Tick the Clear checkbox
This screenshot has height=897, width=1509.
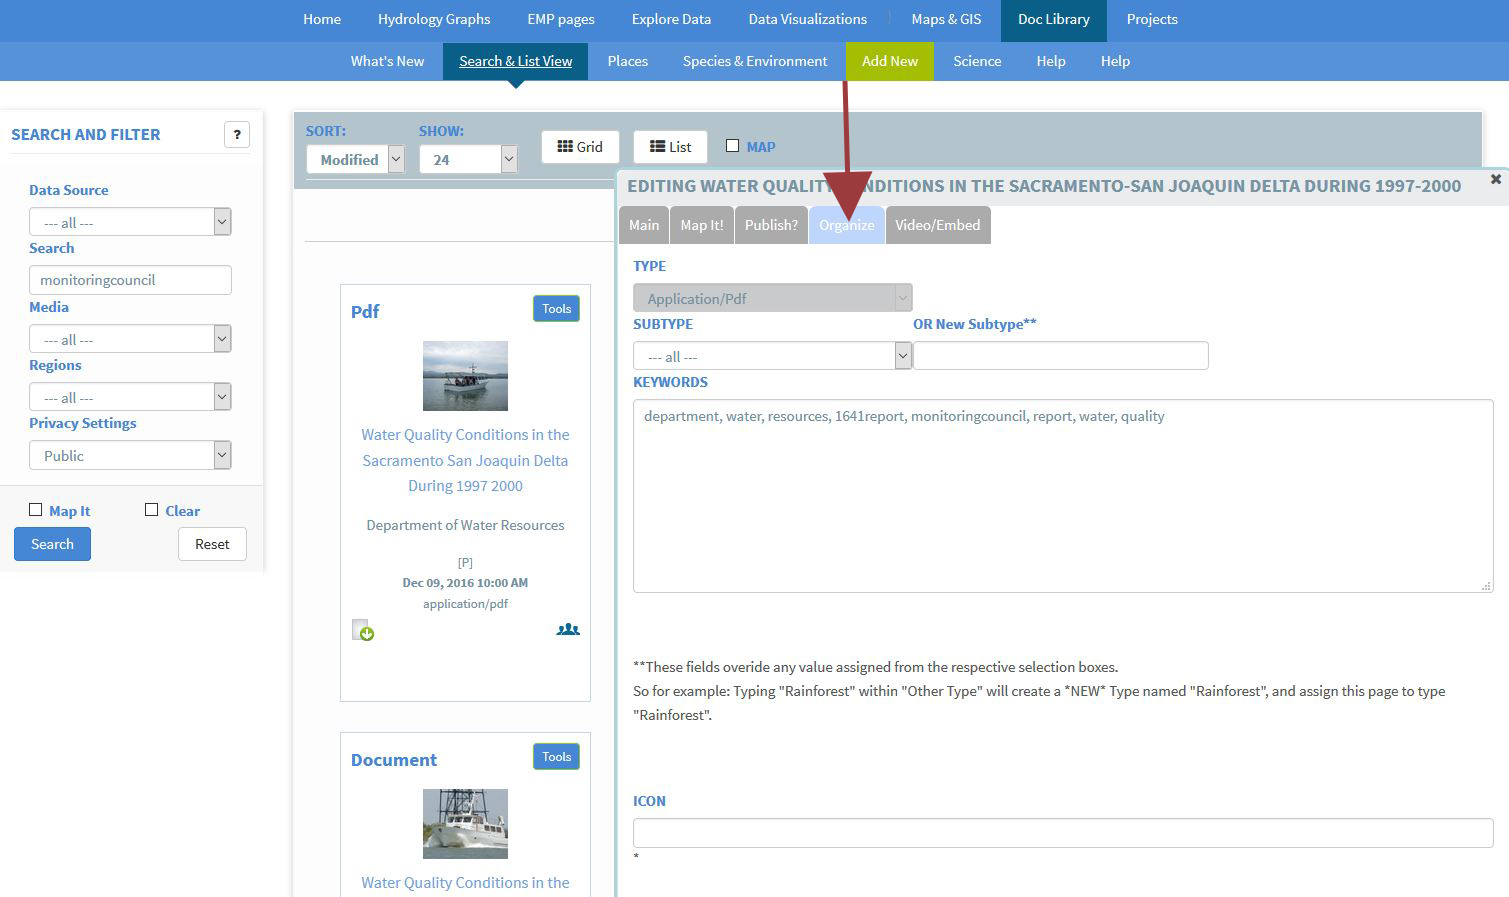152,510
